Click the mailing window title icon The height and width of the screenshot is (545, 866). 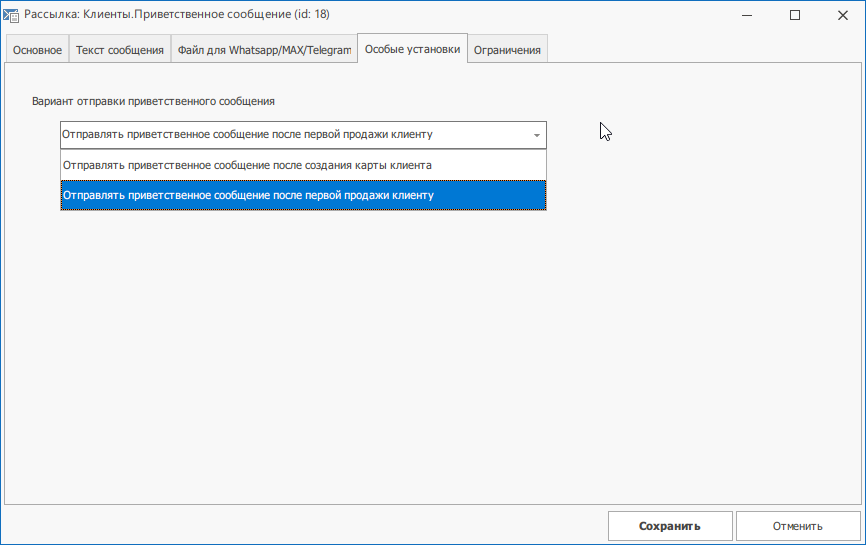pos(11,15)
